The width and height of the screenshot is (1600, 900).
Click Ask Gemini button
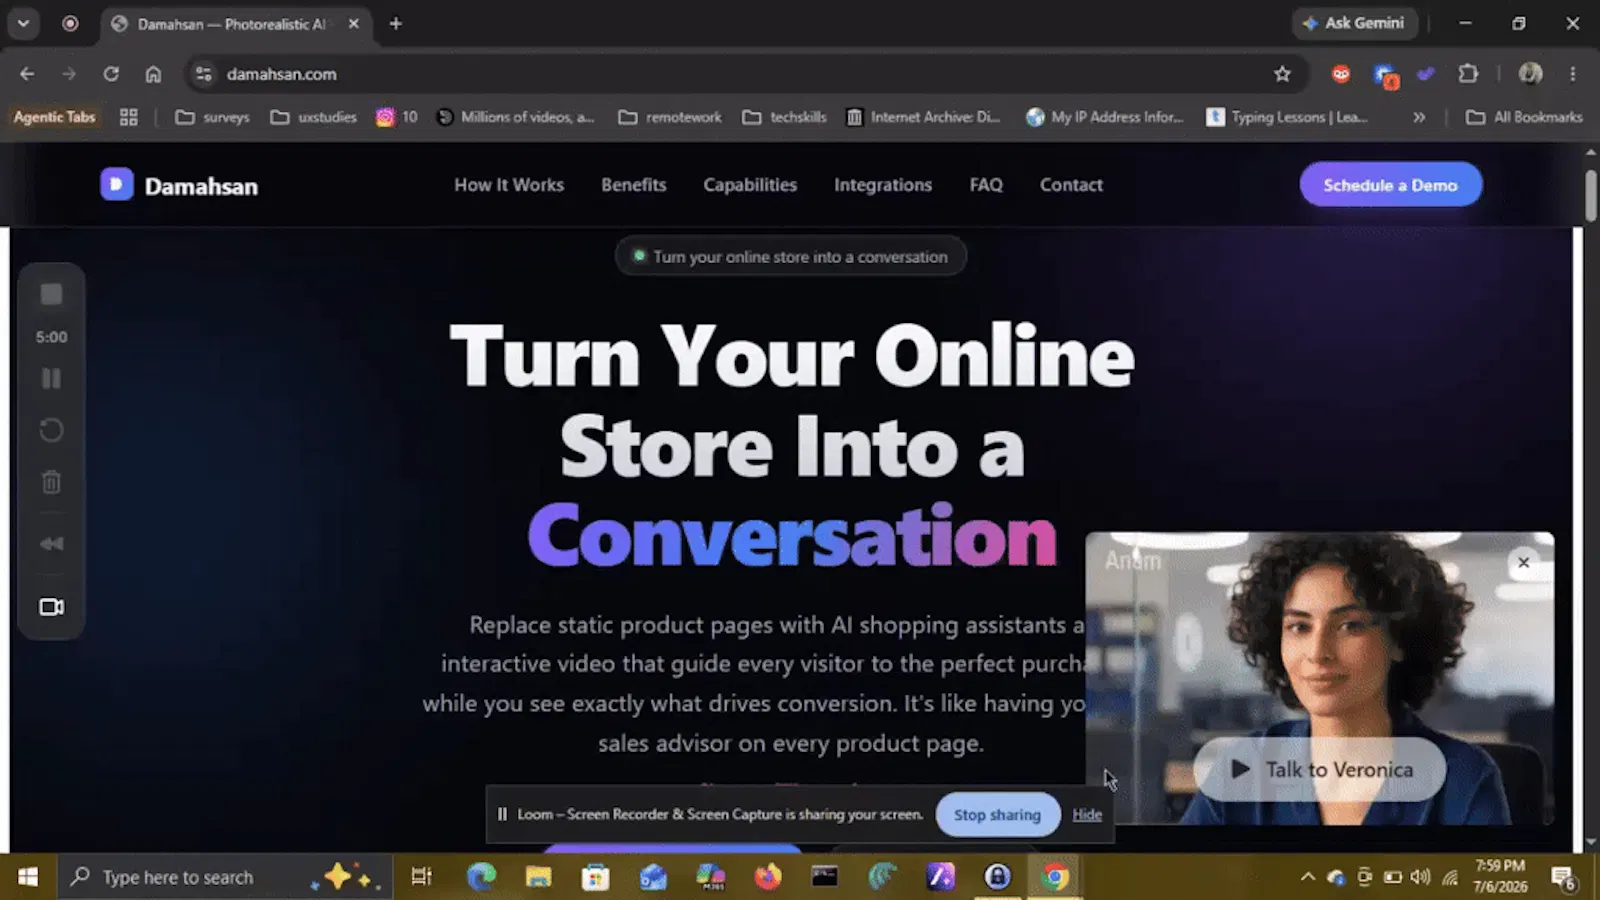click(1354, 23)
